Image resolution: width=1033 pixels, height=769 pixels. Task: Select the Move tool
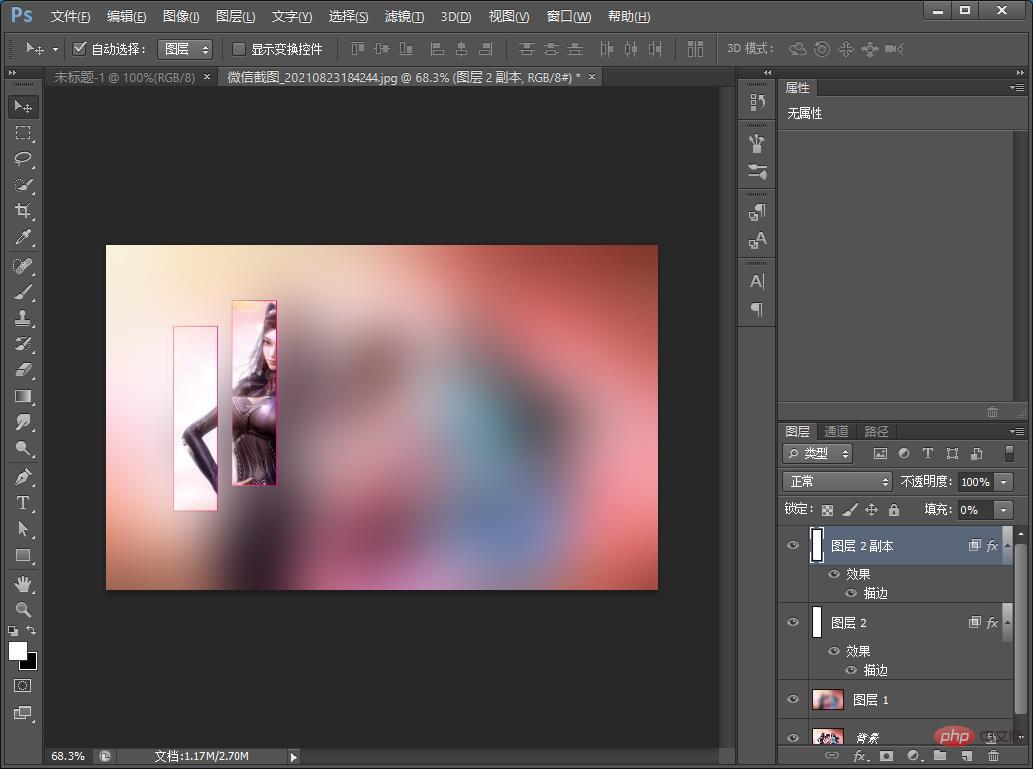click(23, 106)
